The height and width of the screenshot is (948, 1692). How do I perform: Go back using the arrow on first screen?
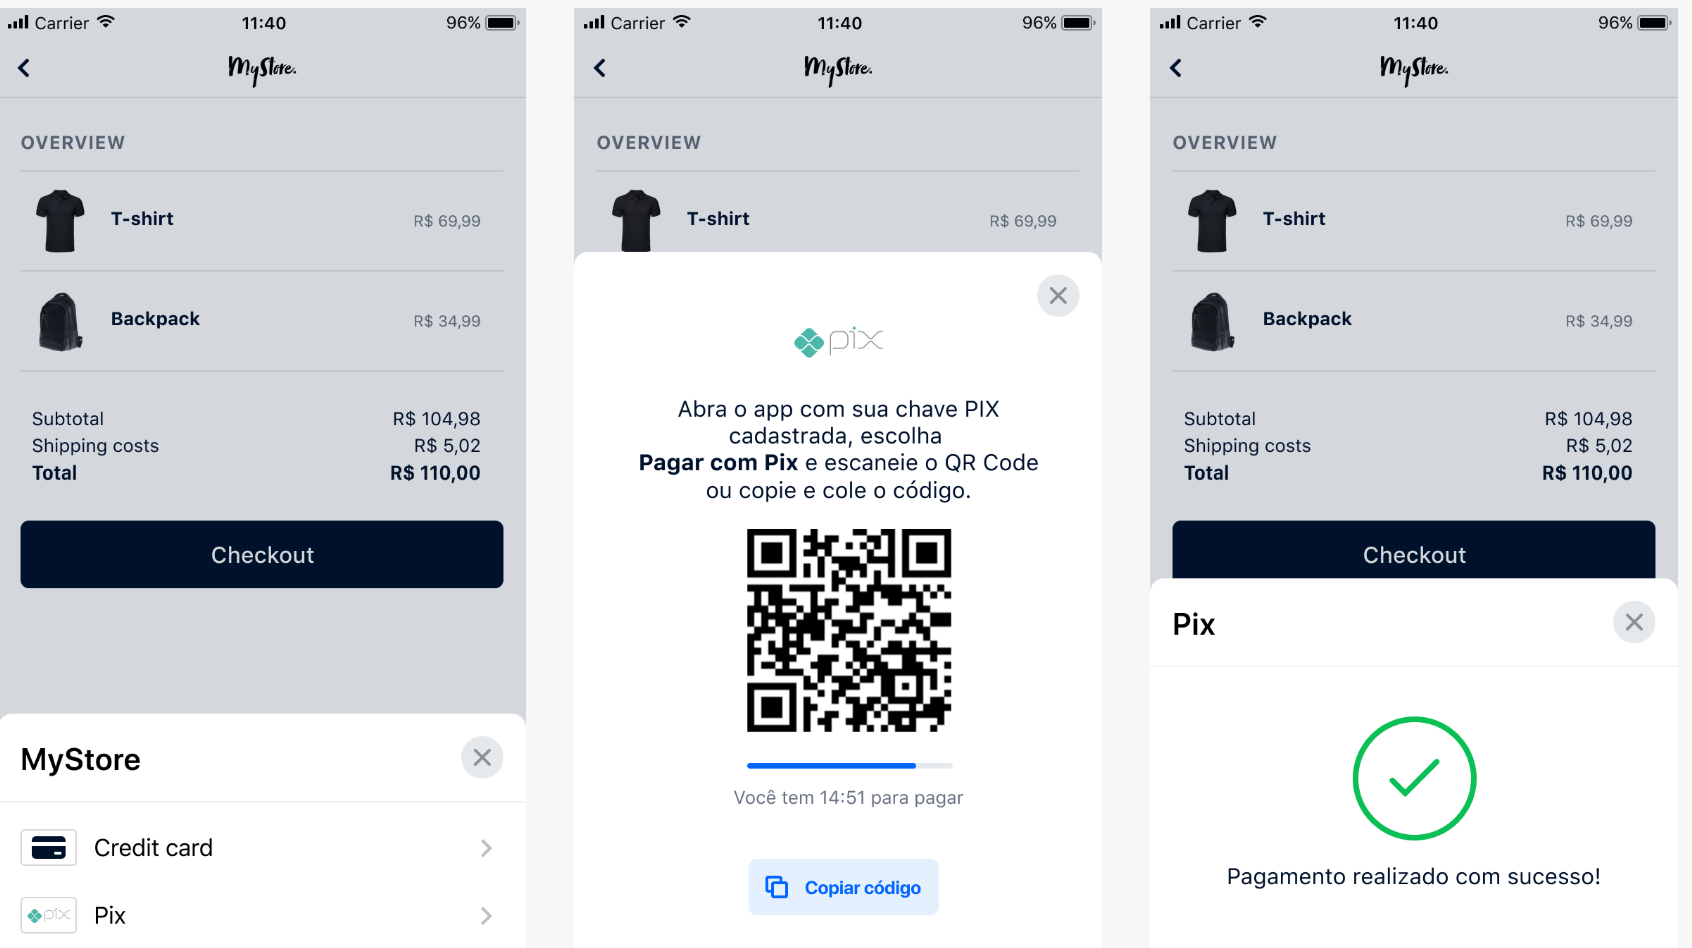[x=24, y=68]
